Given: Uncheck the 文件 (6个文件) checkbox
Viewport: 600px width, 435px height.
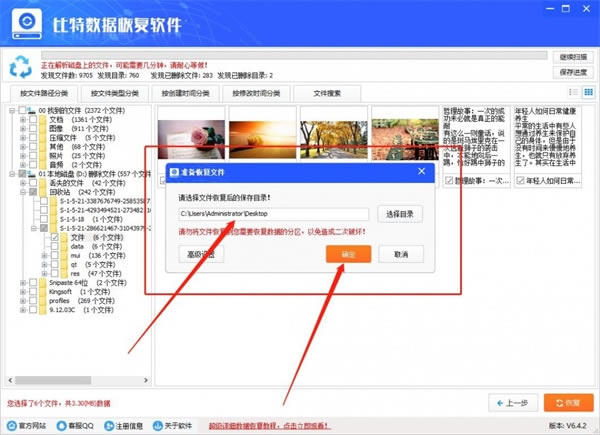Looking at the screenshot, I should point(54,239).
